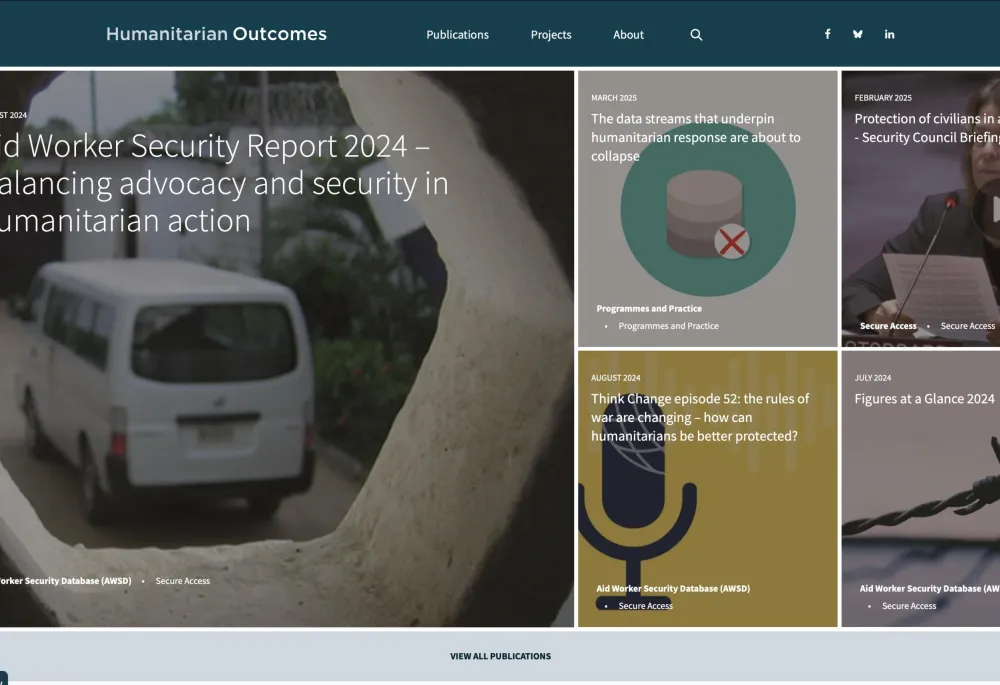Click the MARCH 2025 date label
1000x685 pixels.
[x=614, y=98]
